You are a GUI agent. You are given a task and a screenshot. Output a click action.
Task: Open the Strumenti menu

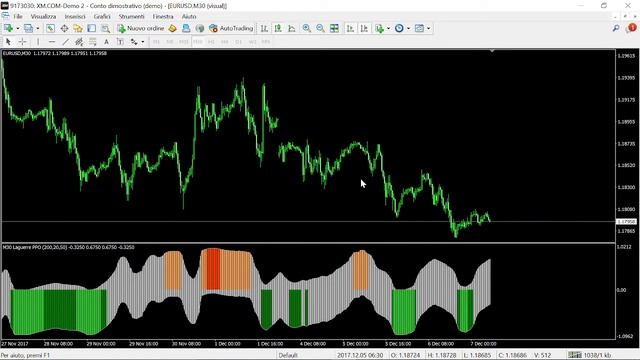(x=131, y=16)
